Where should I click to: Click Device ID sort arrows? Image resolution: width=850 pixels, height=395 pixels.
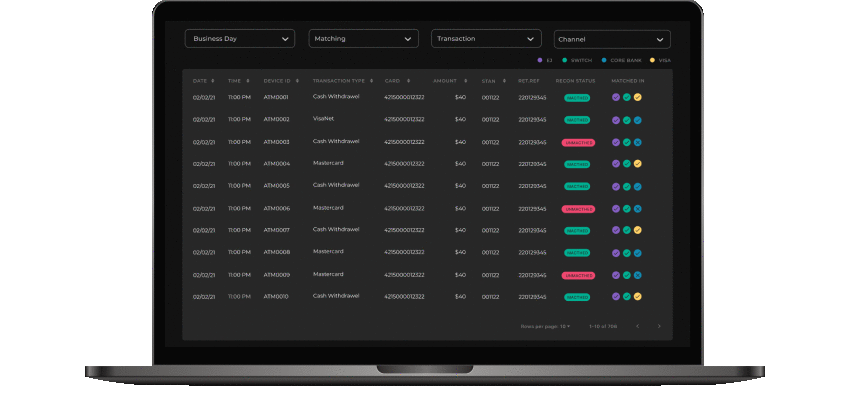tap(297, 81)
